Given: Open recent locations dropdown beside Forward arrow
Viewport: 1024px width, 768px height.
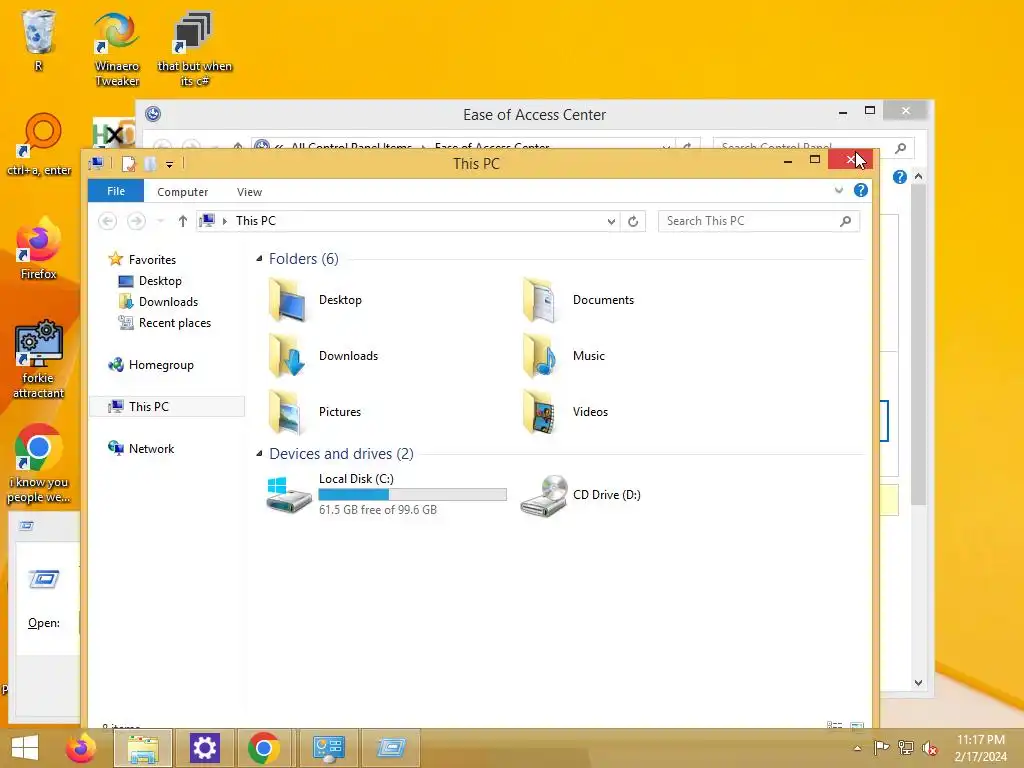Looking at the screenshot, I should click(161, 221).
